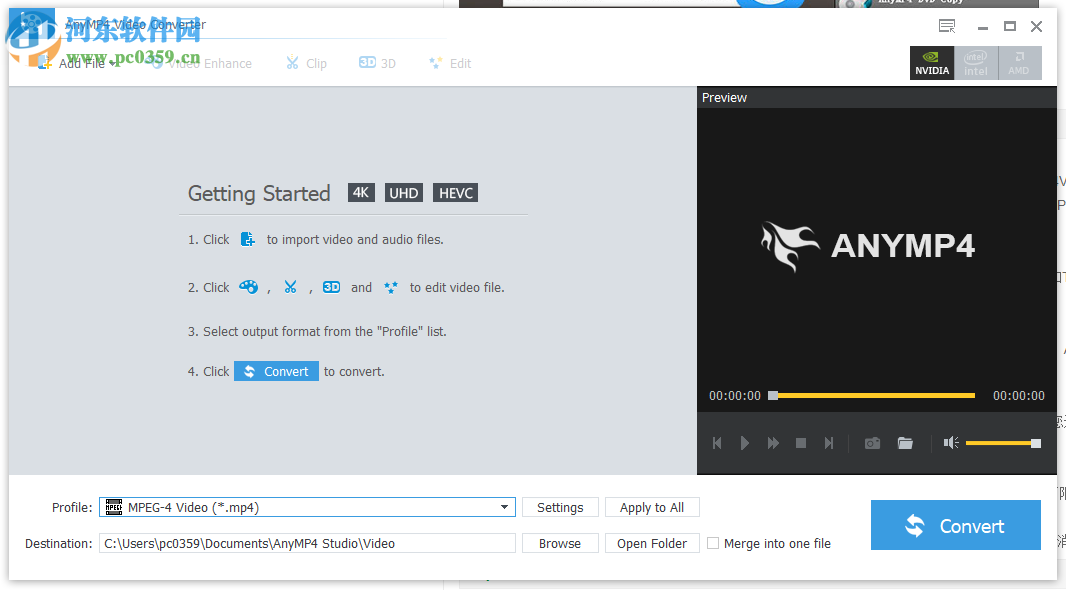Screen dimensions: 1066x590
Task: Open the title bar menu icon
Action: [x=947, y=27]
